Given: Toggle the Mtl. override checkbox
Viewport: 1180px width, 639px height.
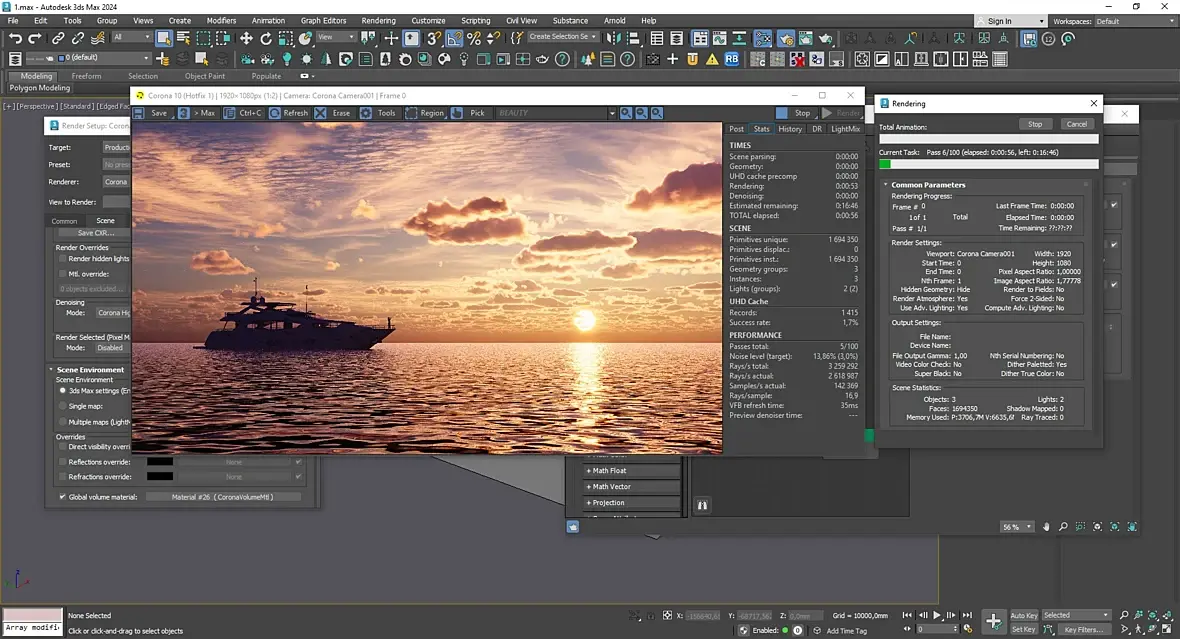Looking at the screenshot, I should (62, 273).
